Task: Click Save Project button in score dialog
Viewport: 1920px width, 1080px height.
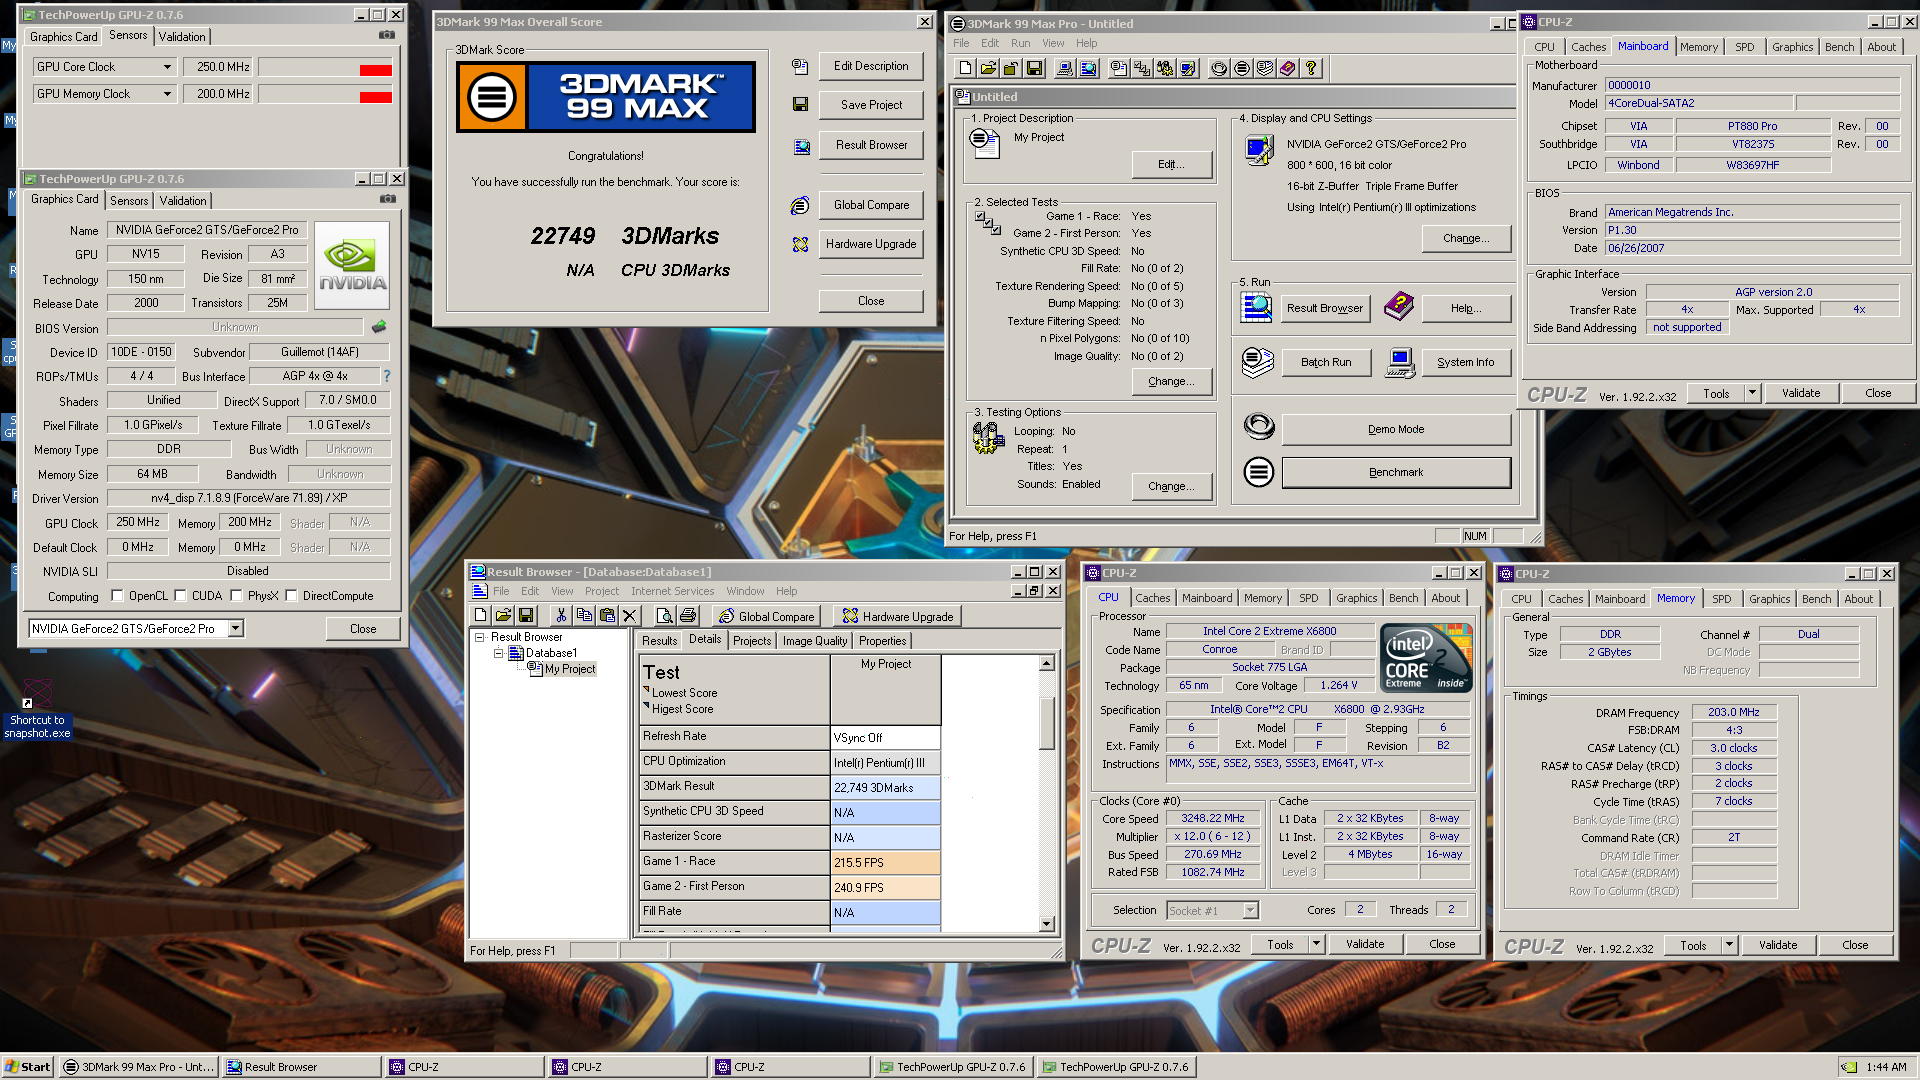Action: tap(871, 105)
